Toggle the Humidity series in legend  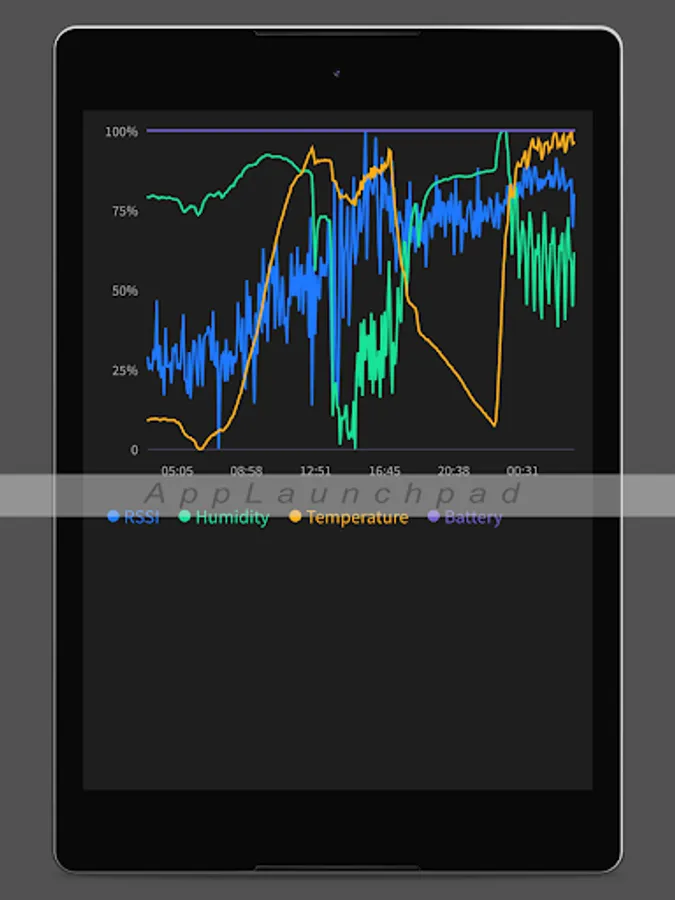click(224, 517)
